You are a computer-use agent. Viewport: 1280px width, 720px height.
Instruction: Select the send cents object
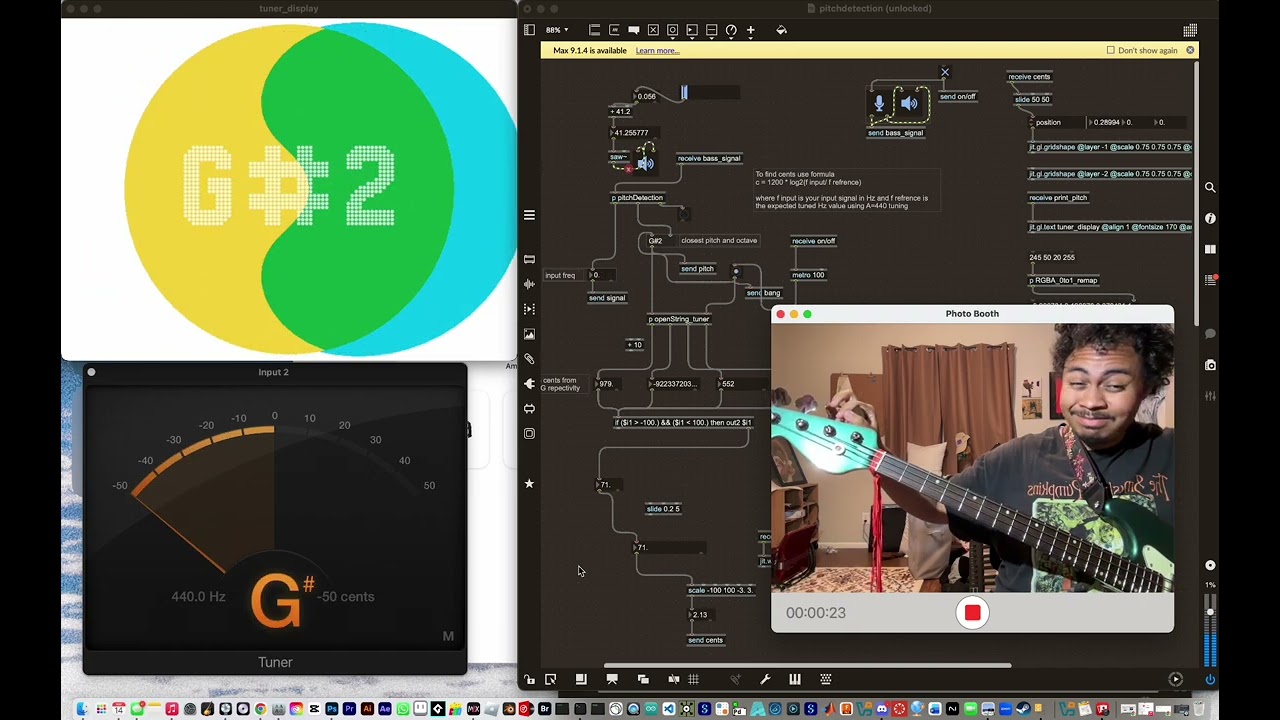(706, 640)
